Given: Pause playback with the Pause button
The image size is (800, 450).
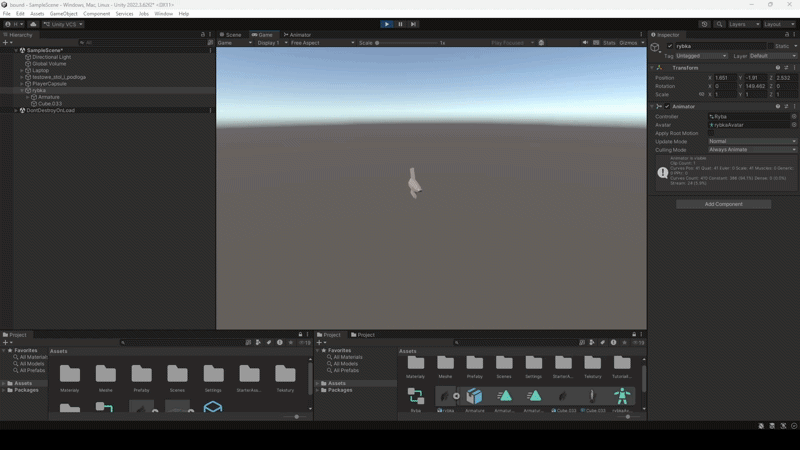Looking at the screenshot, I should (400, 24).
